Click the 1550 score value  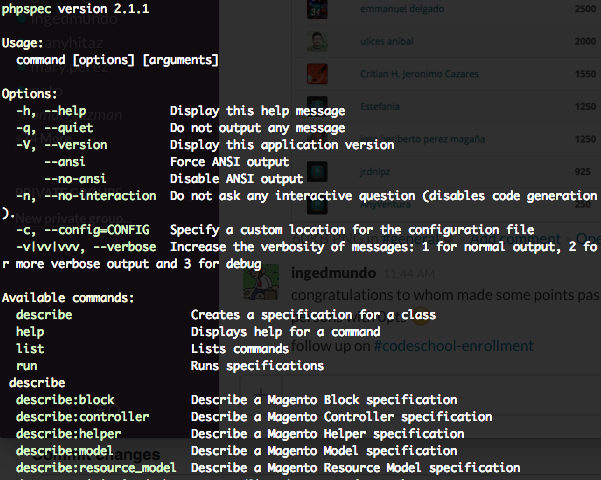tap(585, 74)
